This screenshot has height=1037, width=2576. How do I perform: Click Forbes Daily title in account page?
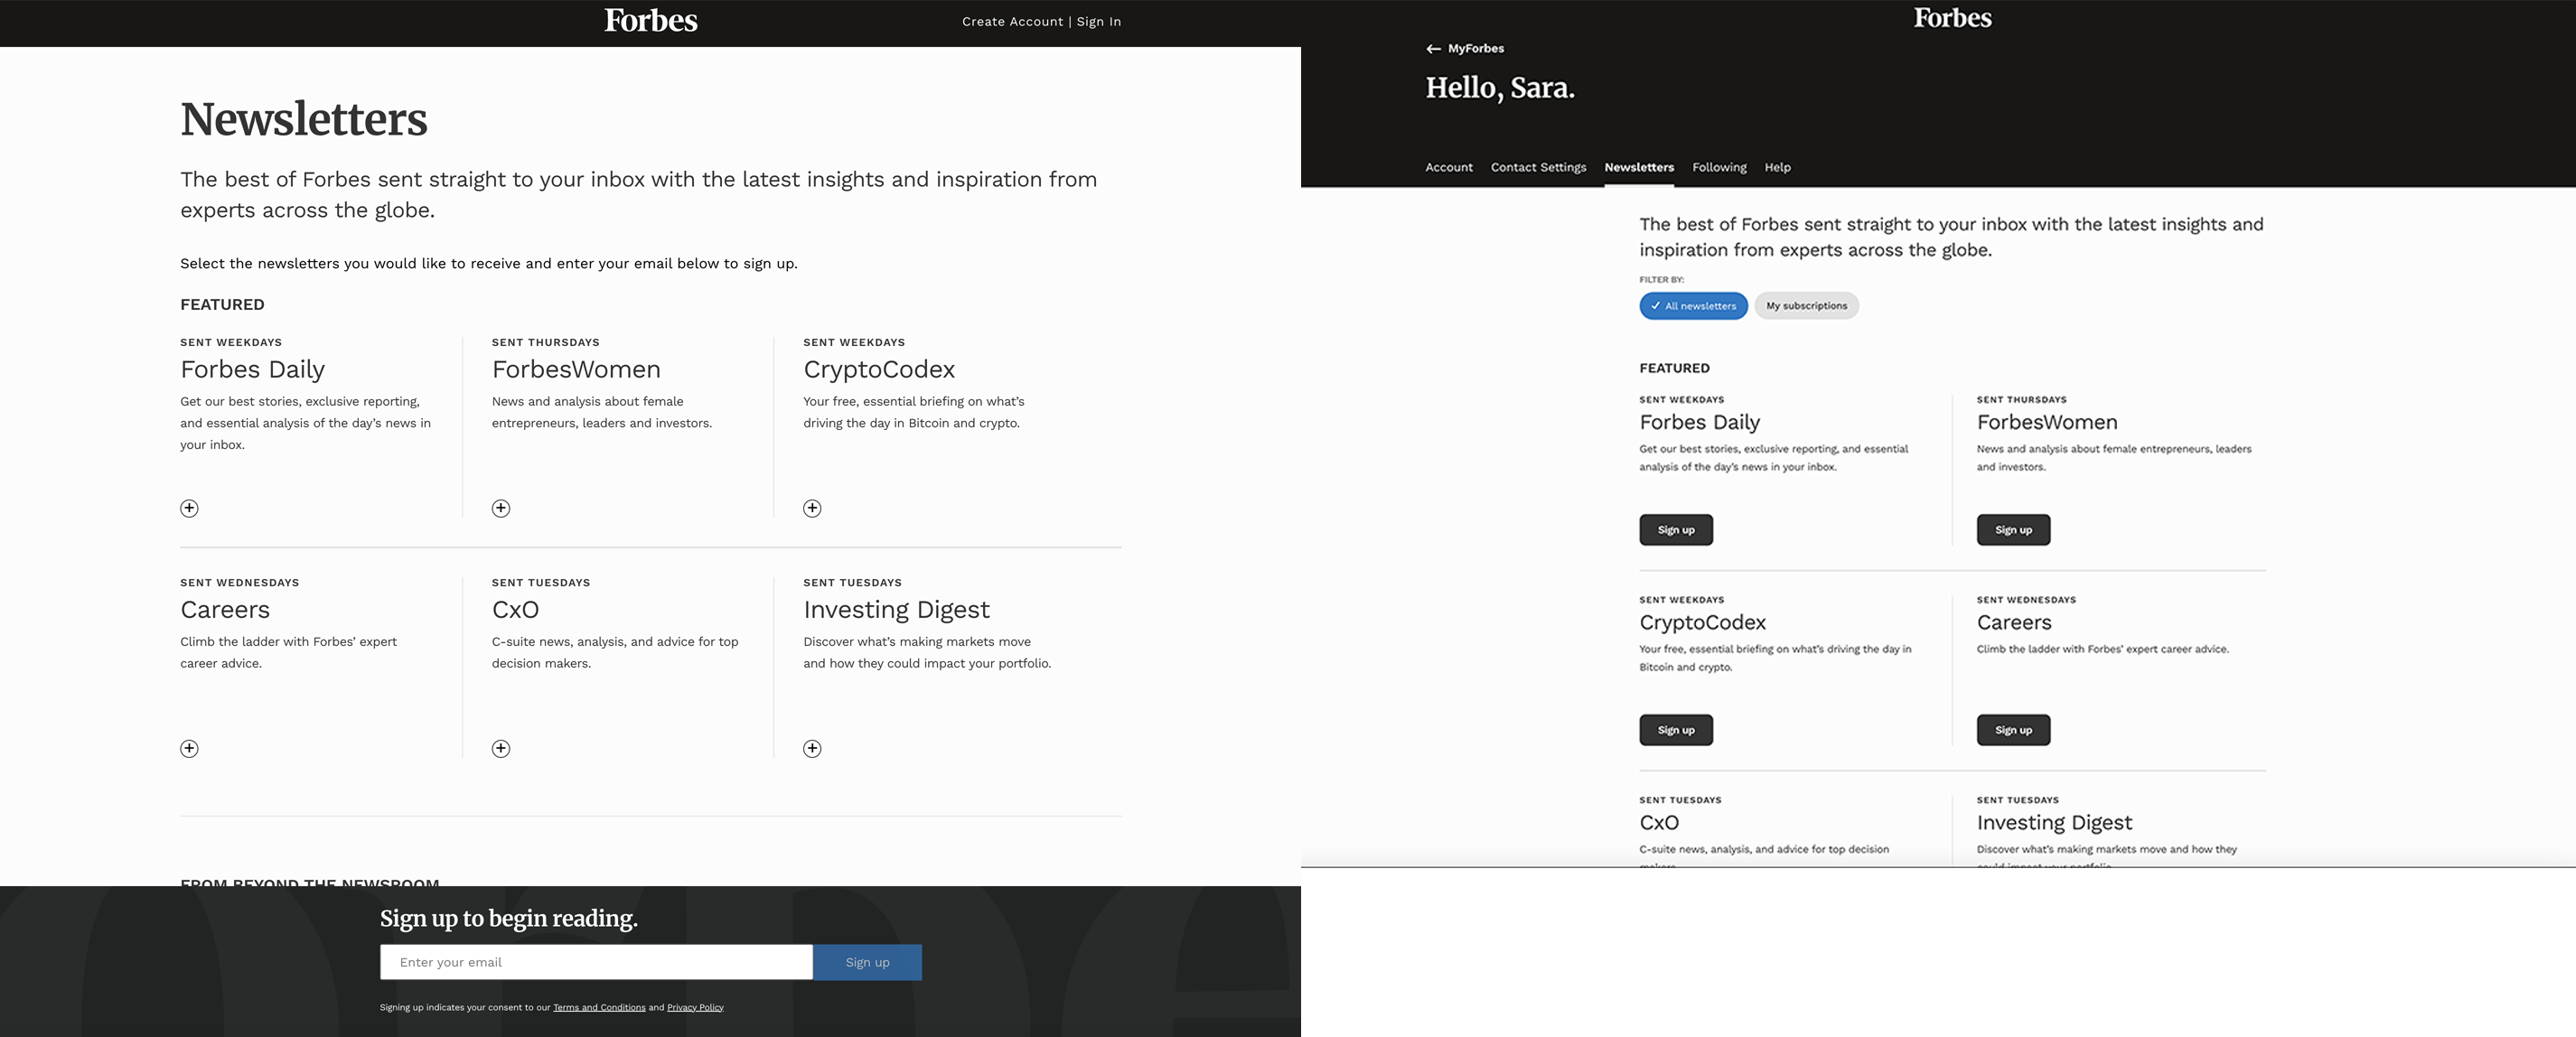pyautogui.click(x=1700, y=422)
